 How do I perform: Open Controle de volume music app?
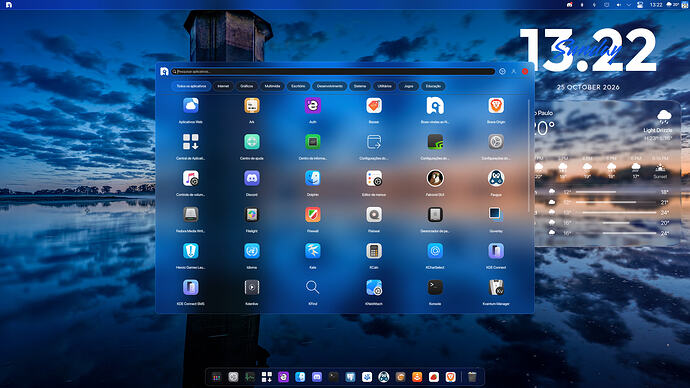[x=191, y=179]
